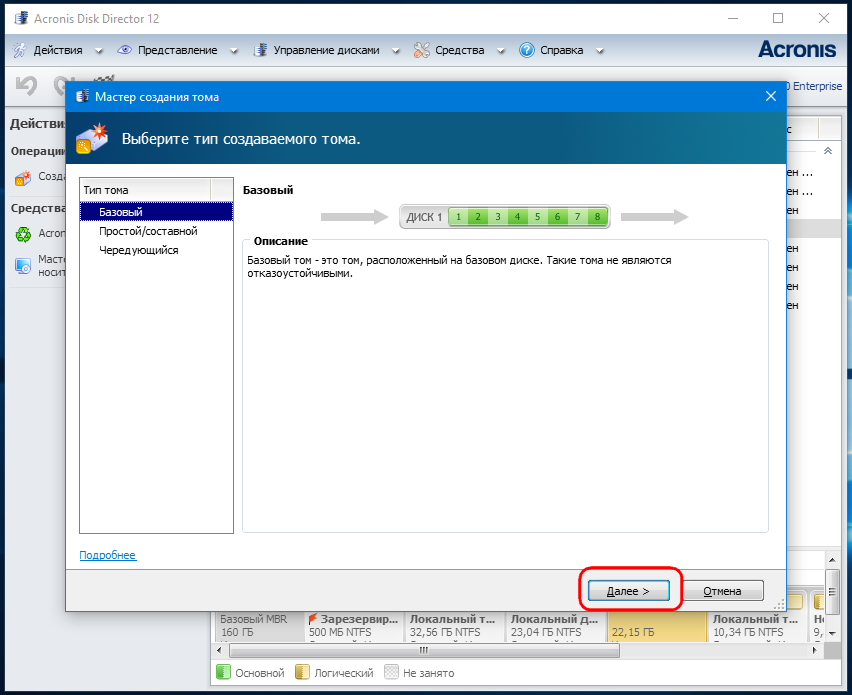Open the Представление menu
Image resolution: width=852 pixels, height=695 pixels.
177,50
